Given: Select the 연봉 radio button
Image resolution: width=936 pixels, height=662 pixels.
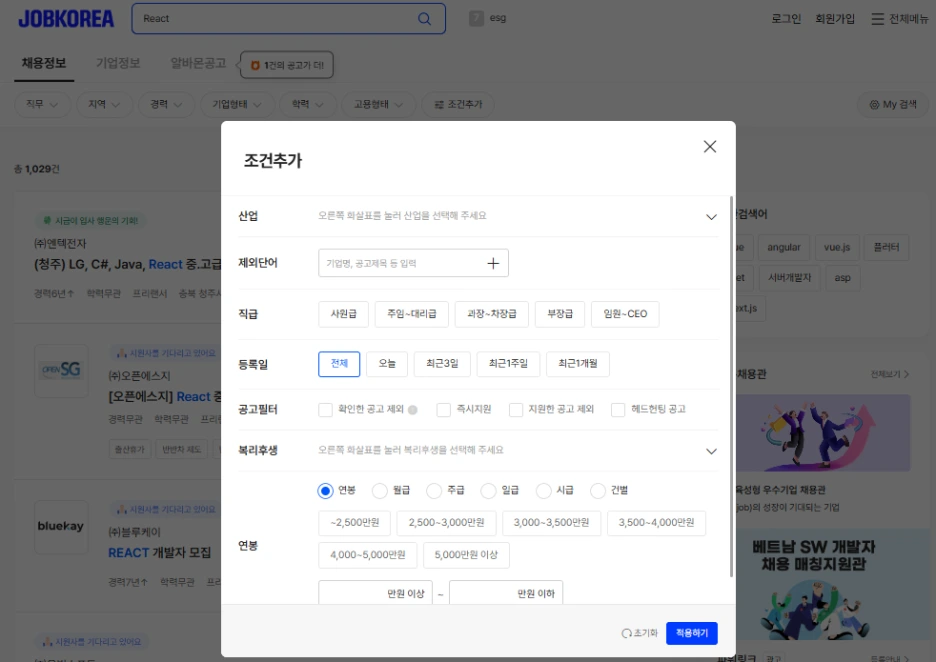Looking at the screenshot, I should [x=325, y=491].
